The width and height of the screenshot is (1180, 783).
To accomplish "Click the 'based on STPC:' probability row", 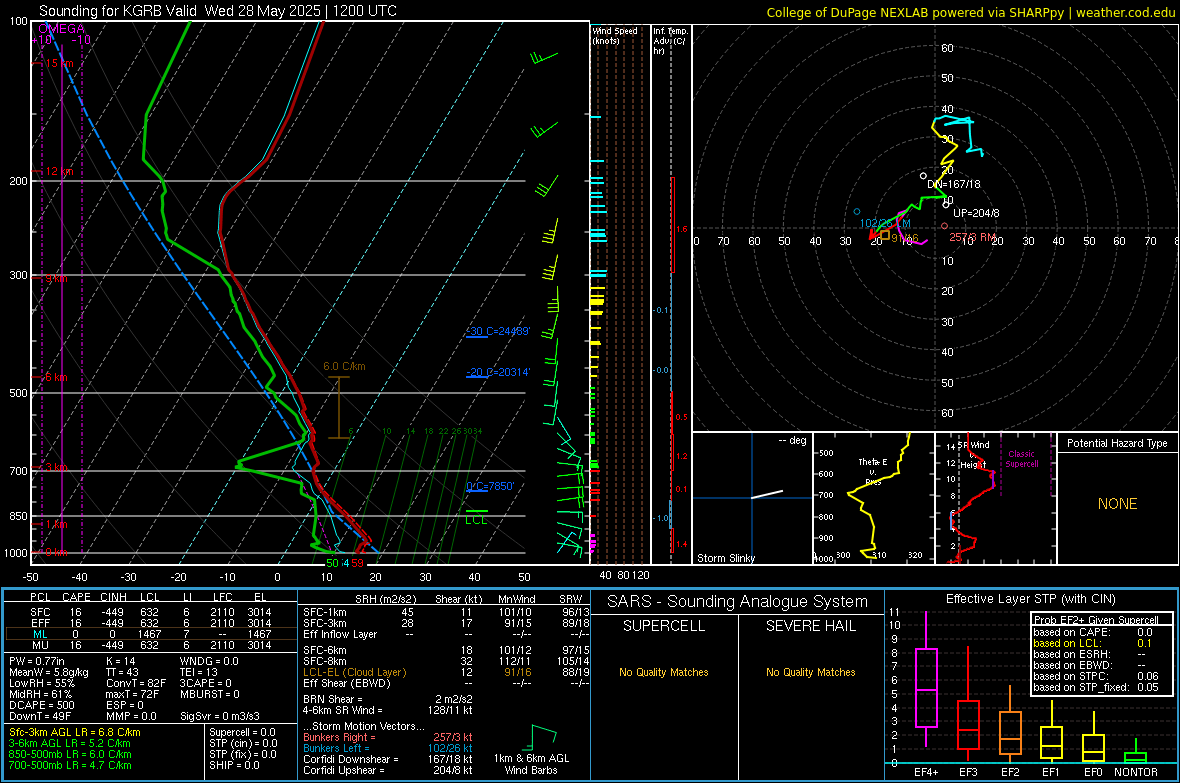I will tap(1096, 676).
